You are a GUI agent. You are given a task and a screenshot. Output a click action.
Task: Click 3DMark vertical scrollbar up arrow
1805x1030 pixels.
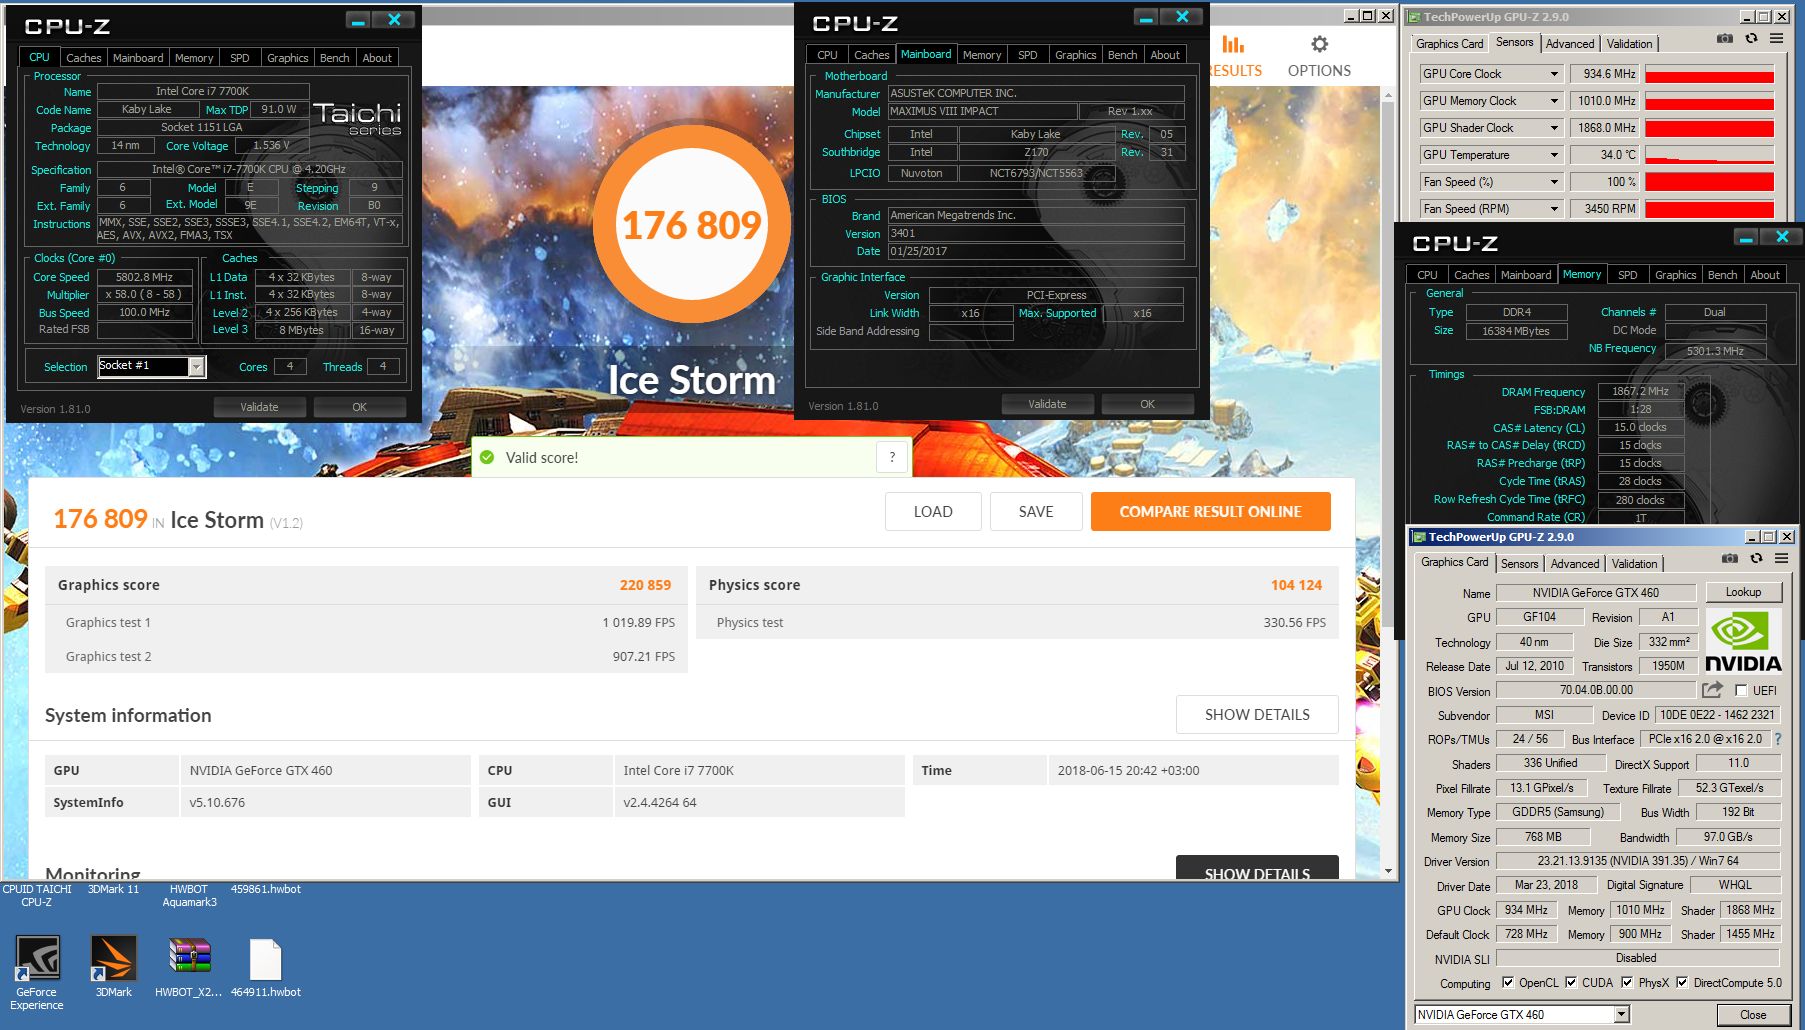coord(1387,95)
